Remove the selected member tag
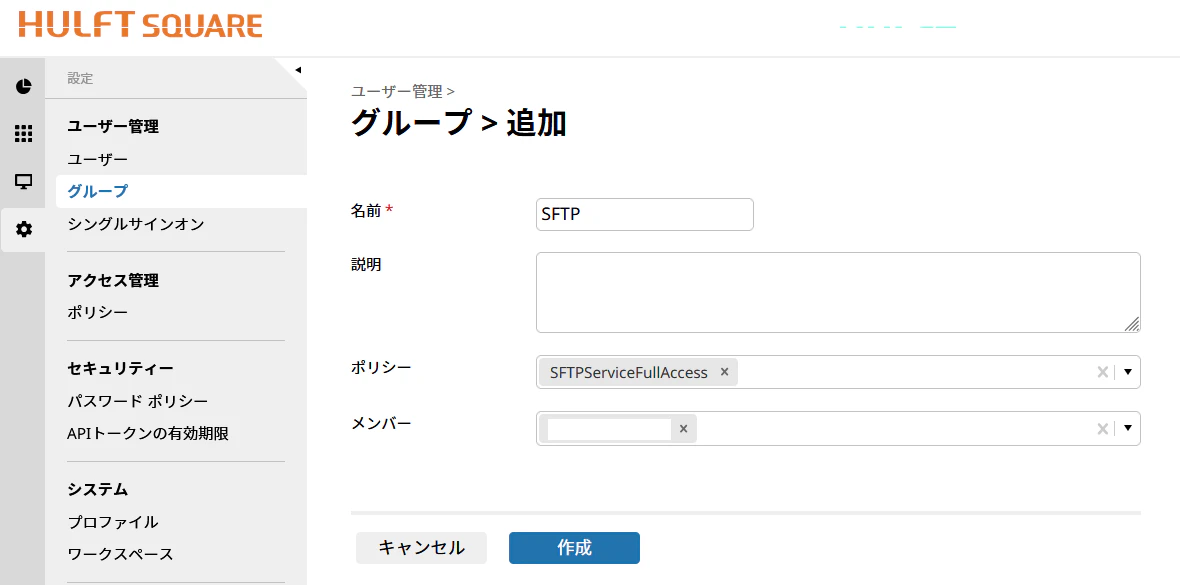The height and width of the screenshot is (585, 1180). tap(683, 428)
